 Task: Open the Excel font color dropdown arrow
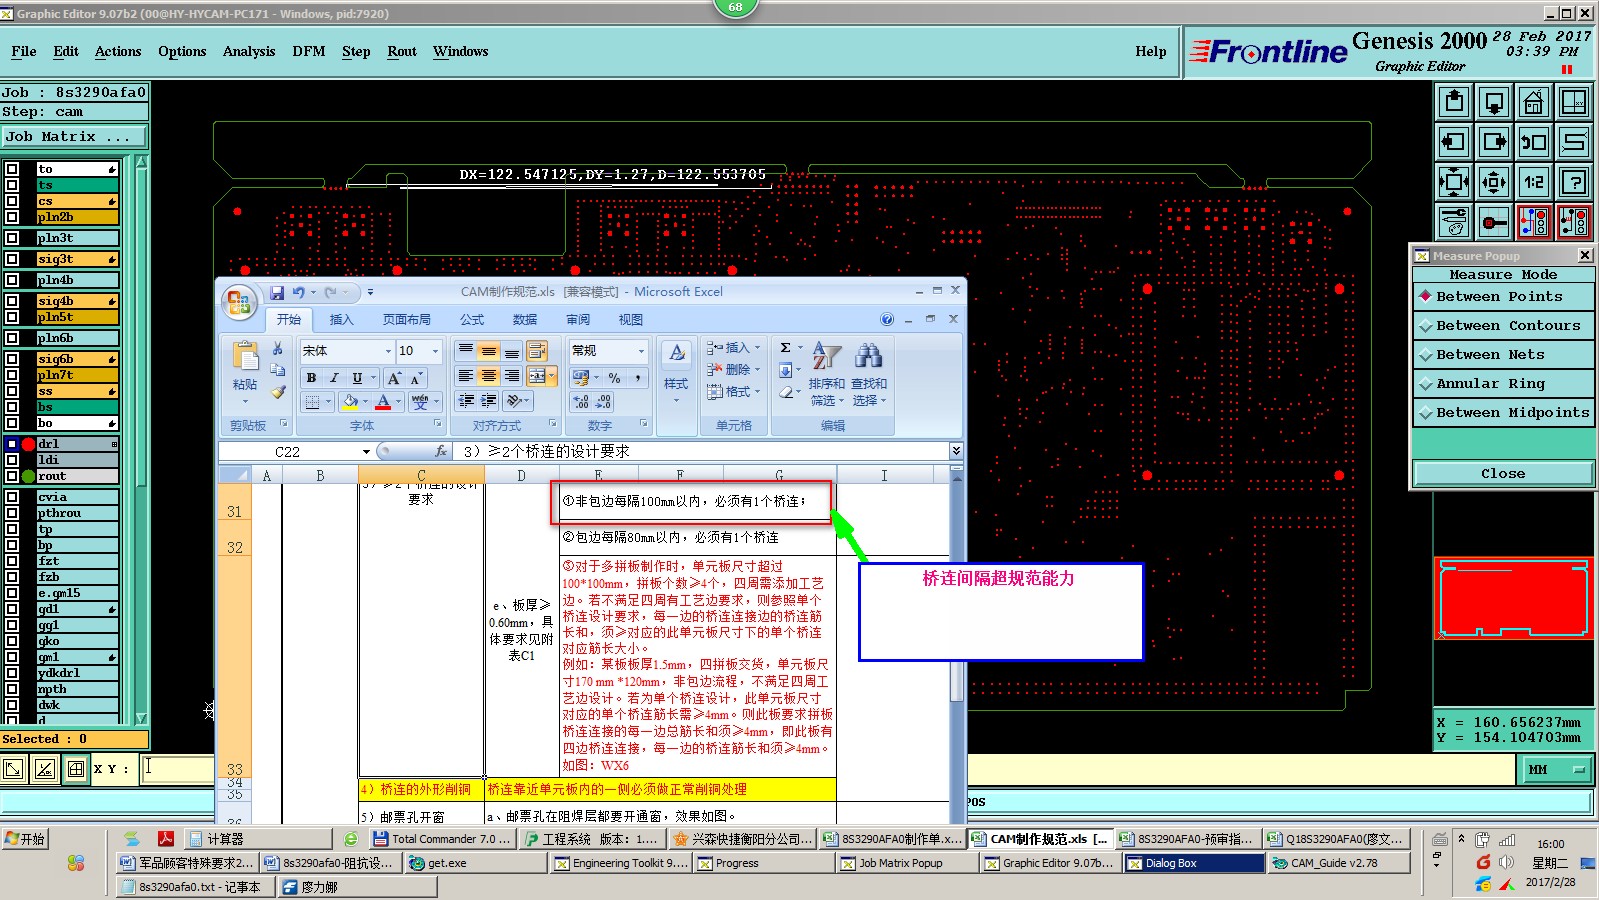click(x=398, y=402)
